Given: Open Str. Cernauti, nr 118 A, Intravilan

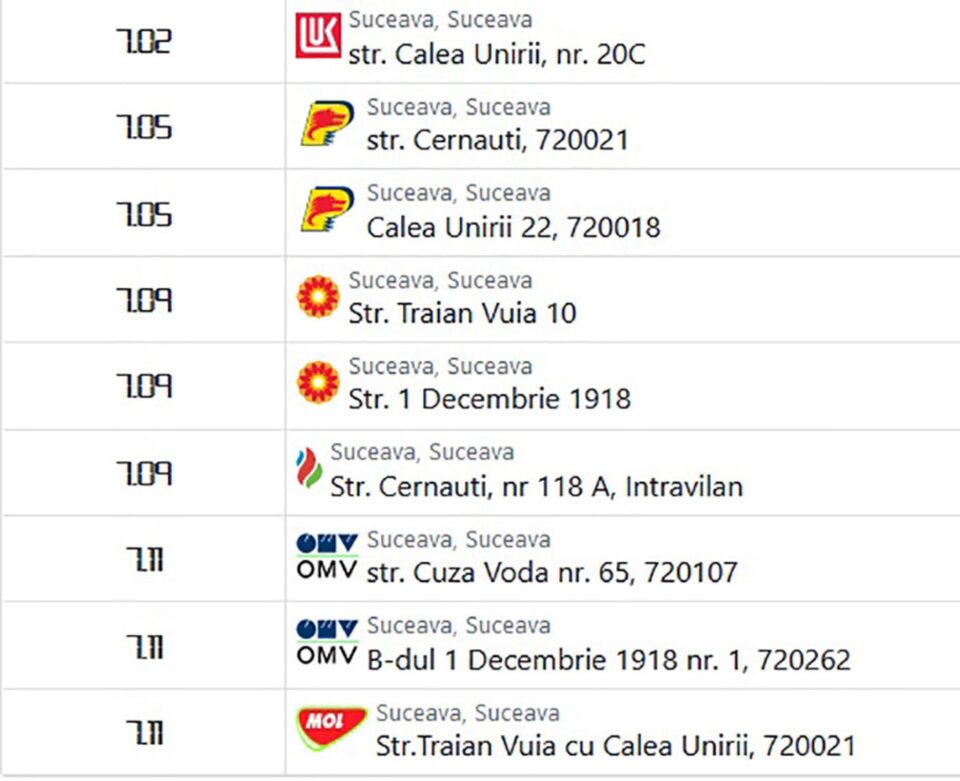Looking at the screenshot, I should click(536, 487).
